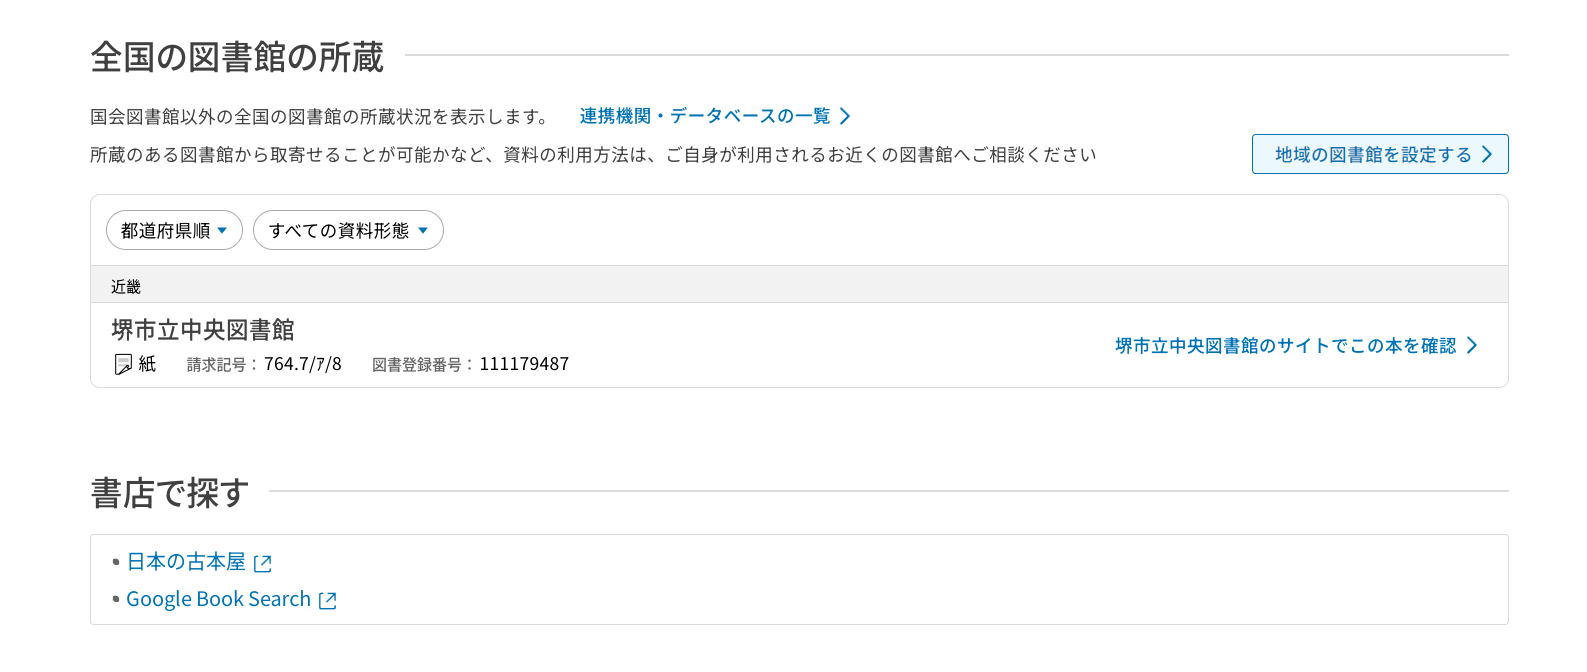Click external-link icon beside Google Book Search
The image size is (1587, 672).
click(x=328, y=600)
